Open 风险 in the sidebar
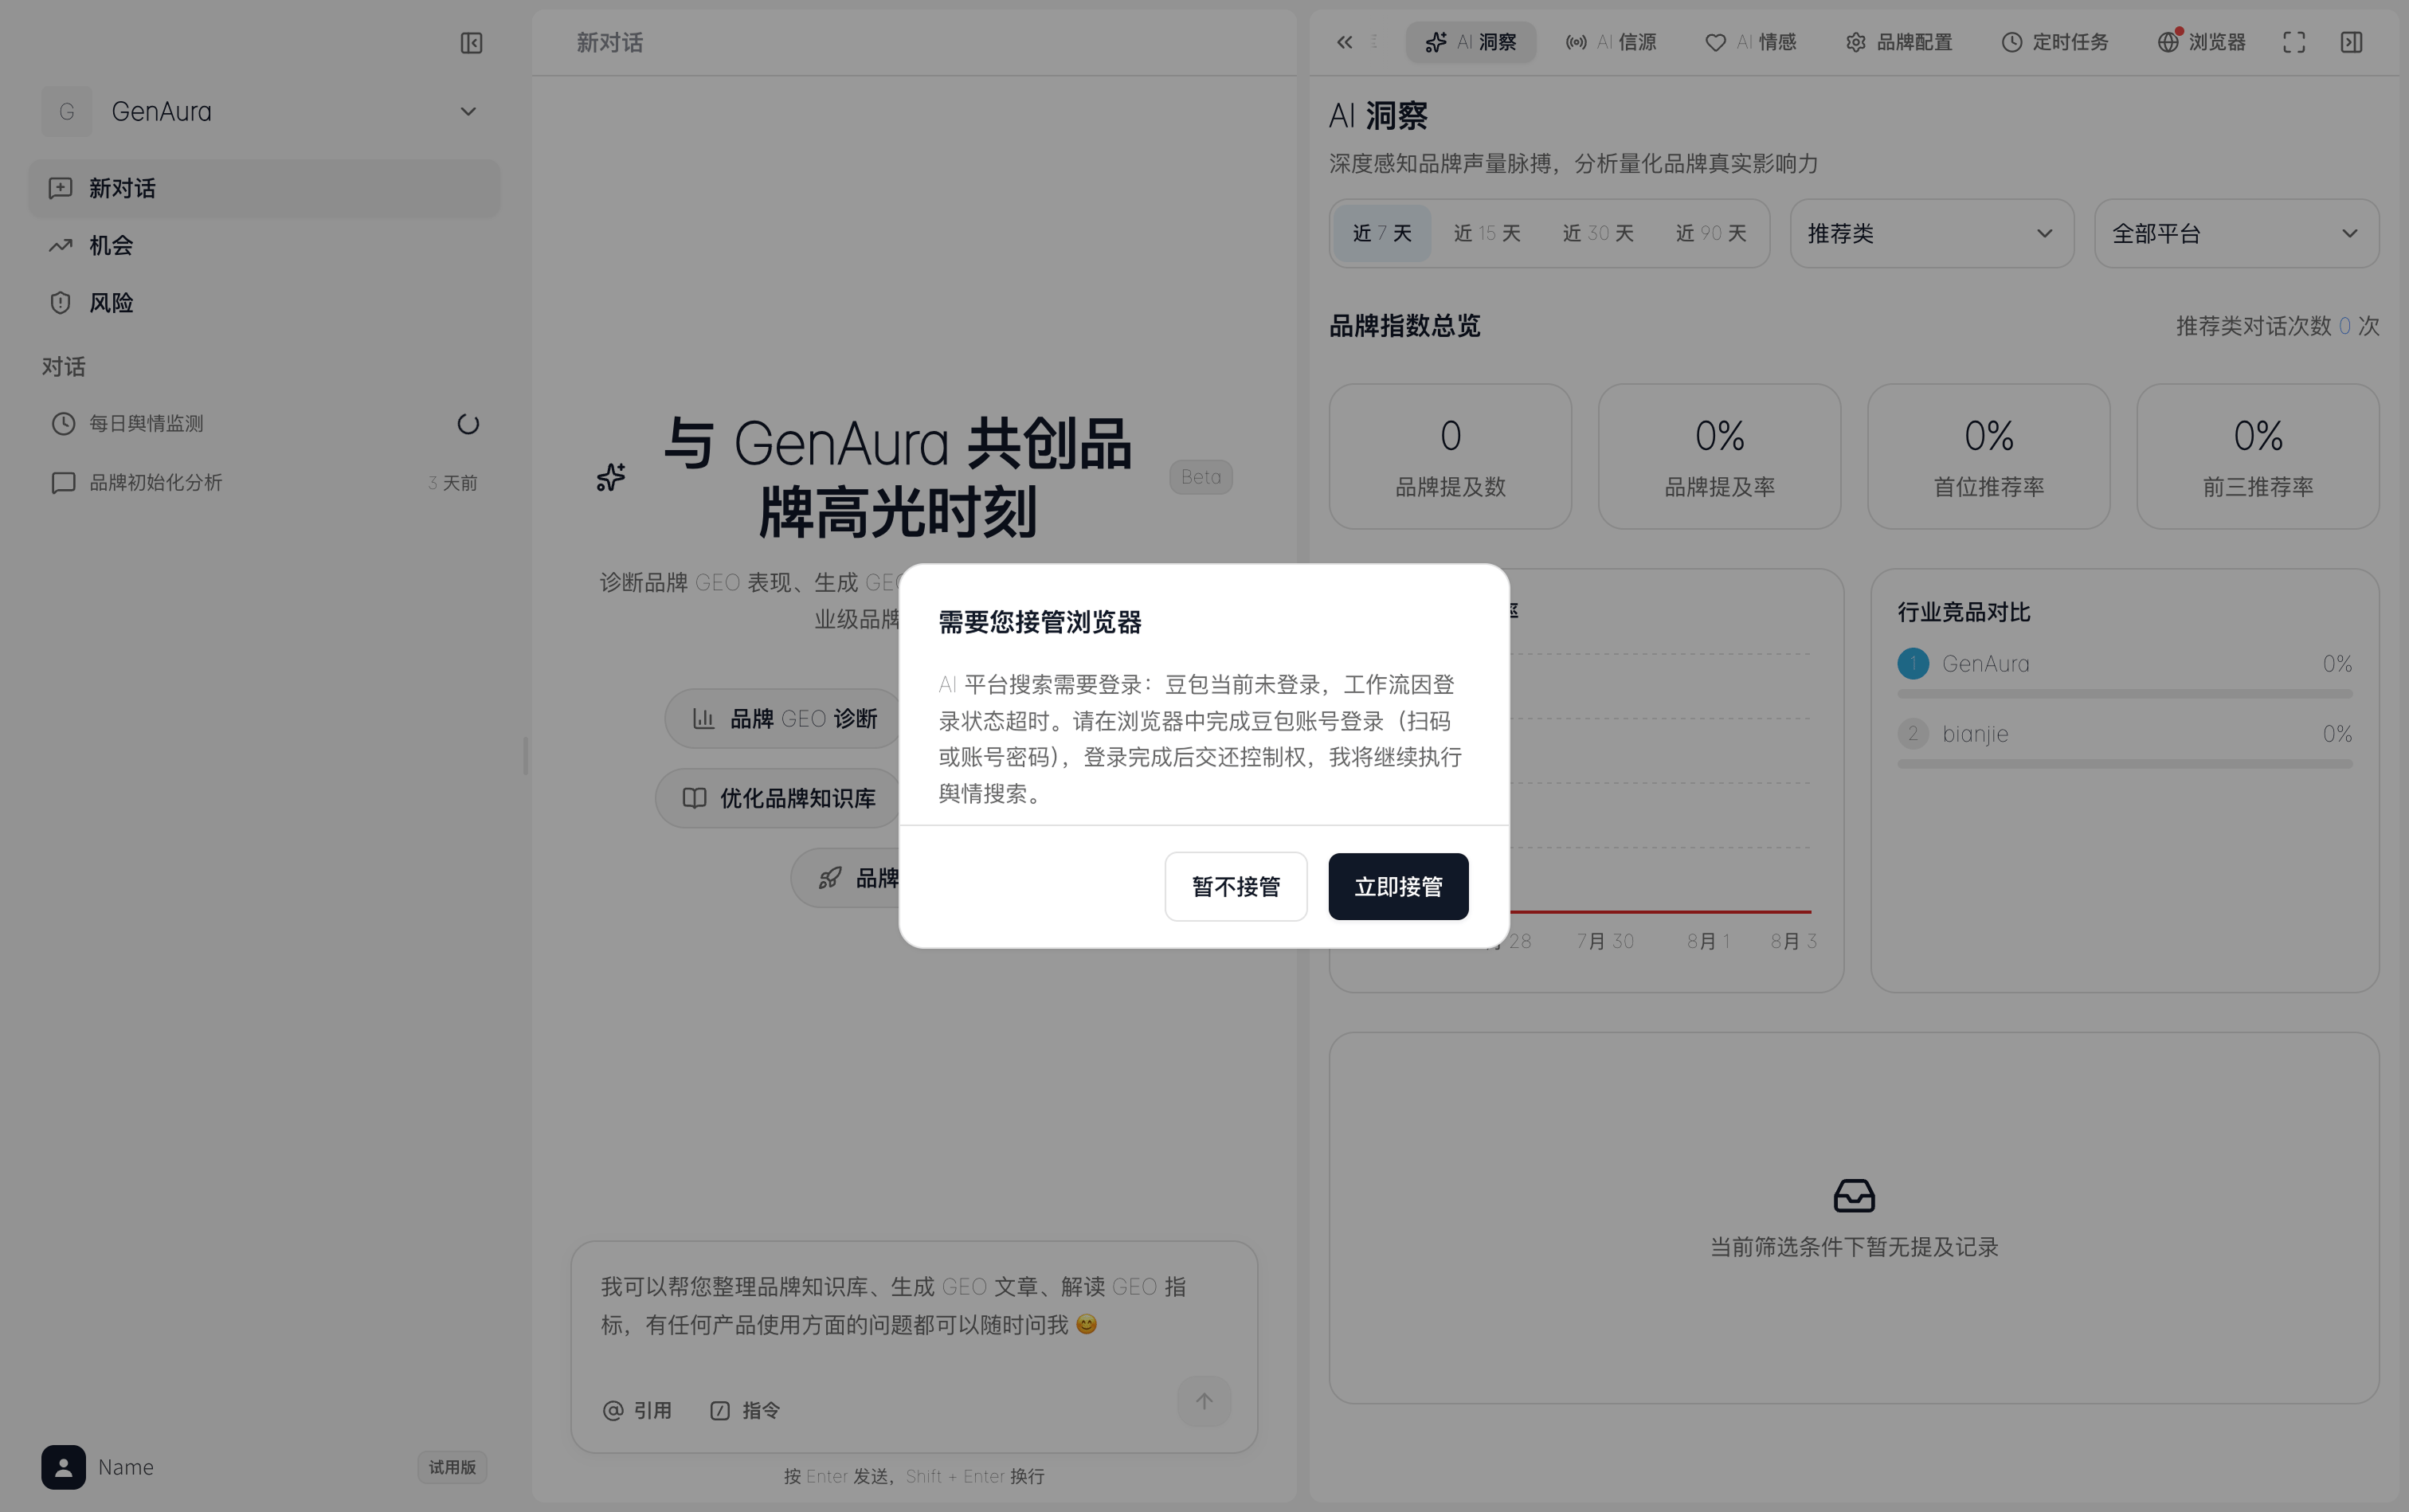The height and width of the screenshot is (1512, 2409). 264,302
